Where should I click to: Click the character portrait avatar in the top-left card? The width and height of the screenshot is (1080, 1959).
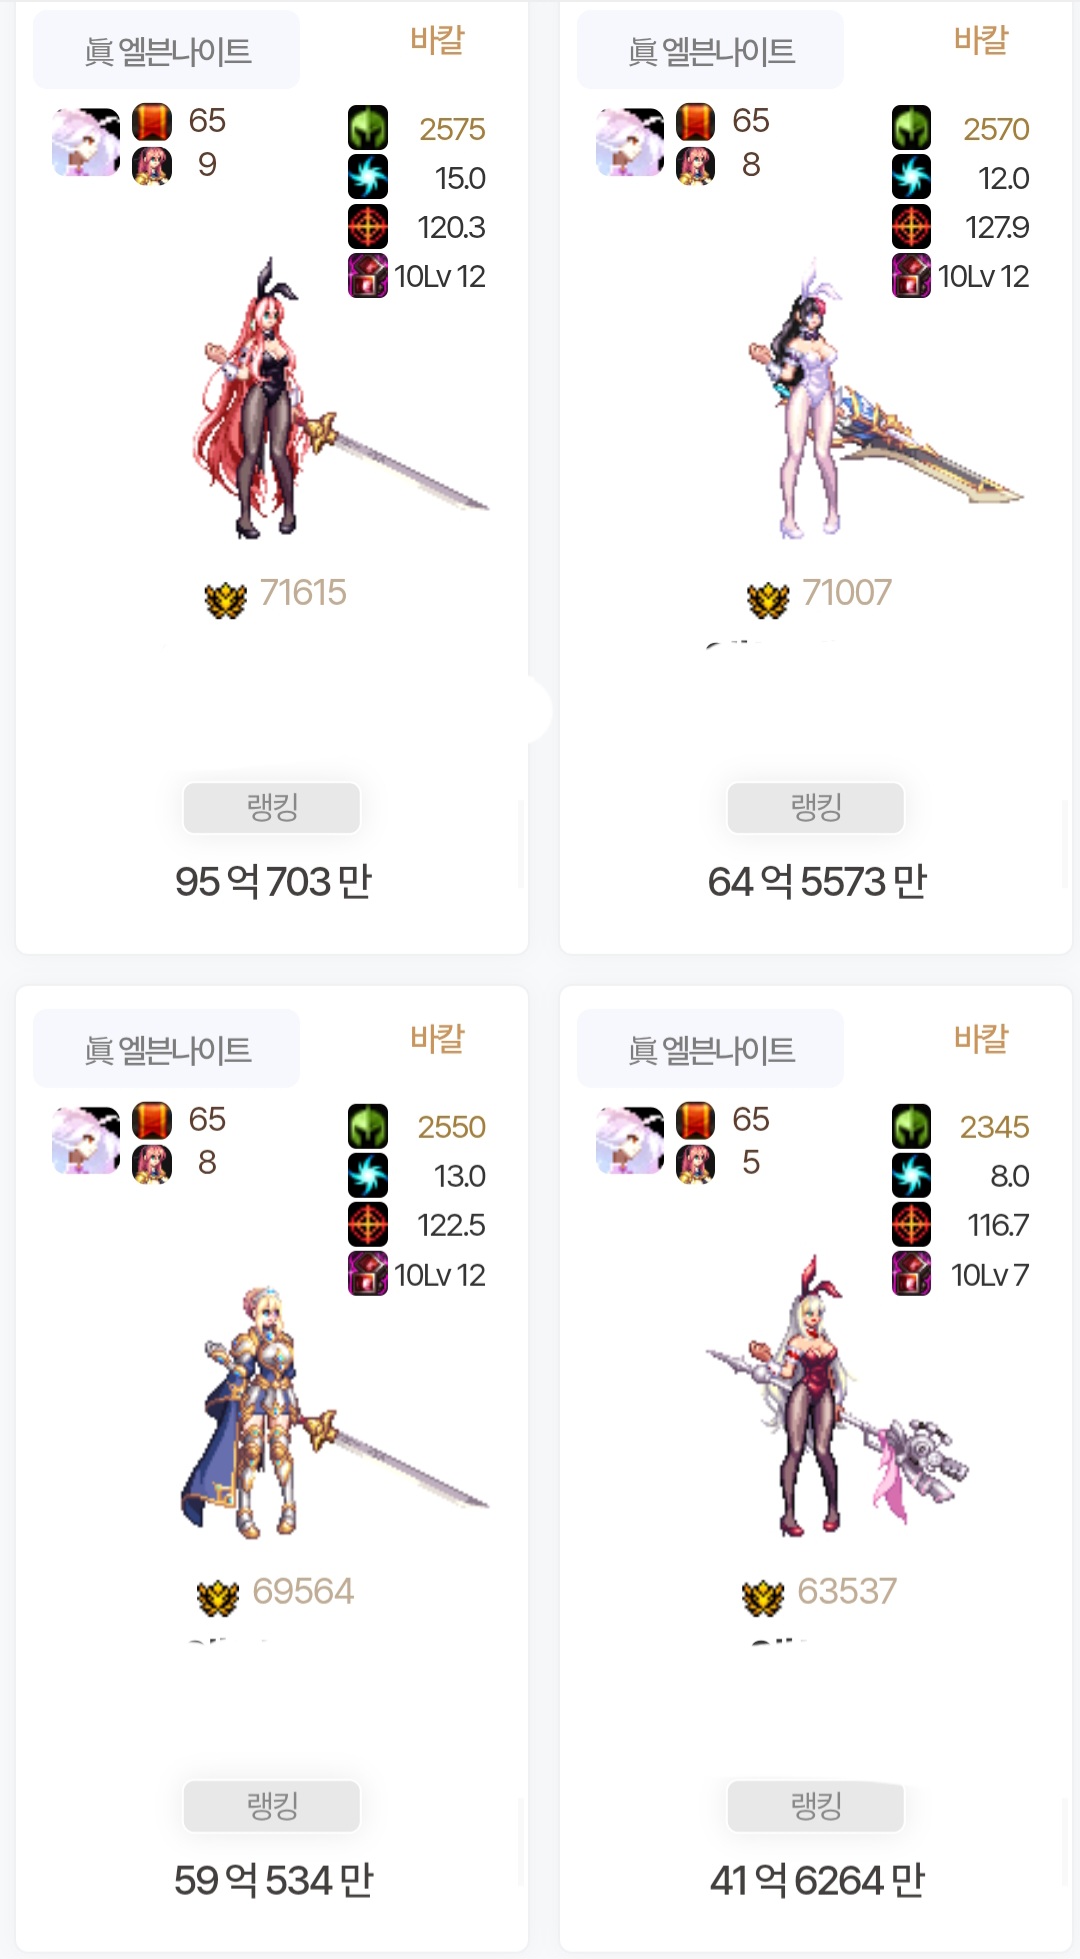click(x=86, y=142)
